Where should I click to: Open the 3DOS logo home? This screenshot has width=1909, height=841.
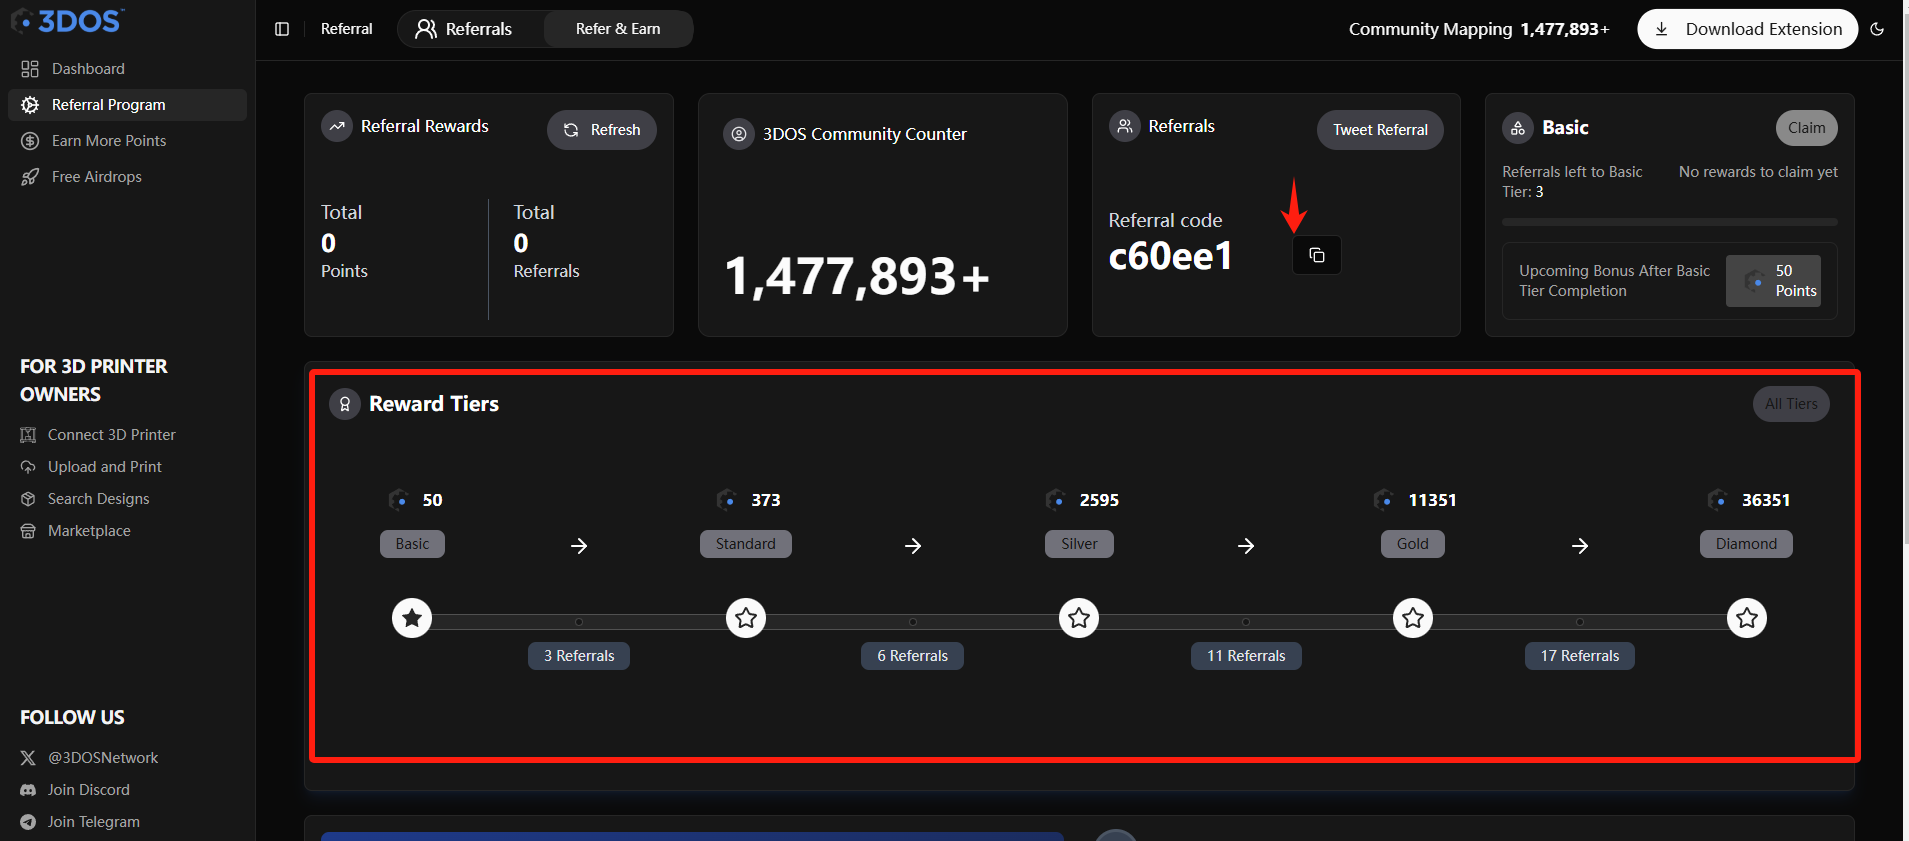(68, 21)
